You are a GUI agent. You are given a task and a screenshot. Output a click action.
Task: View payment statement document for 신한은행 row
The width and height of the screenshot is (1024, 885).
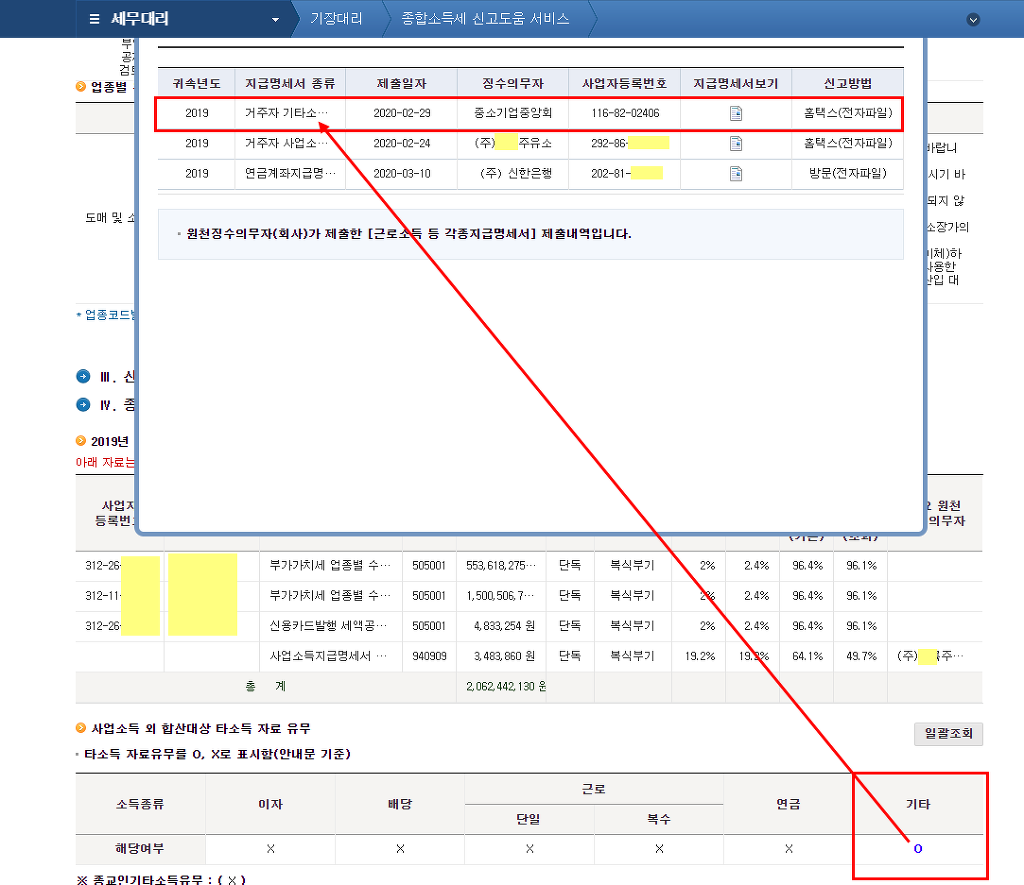pos(736,174)
